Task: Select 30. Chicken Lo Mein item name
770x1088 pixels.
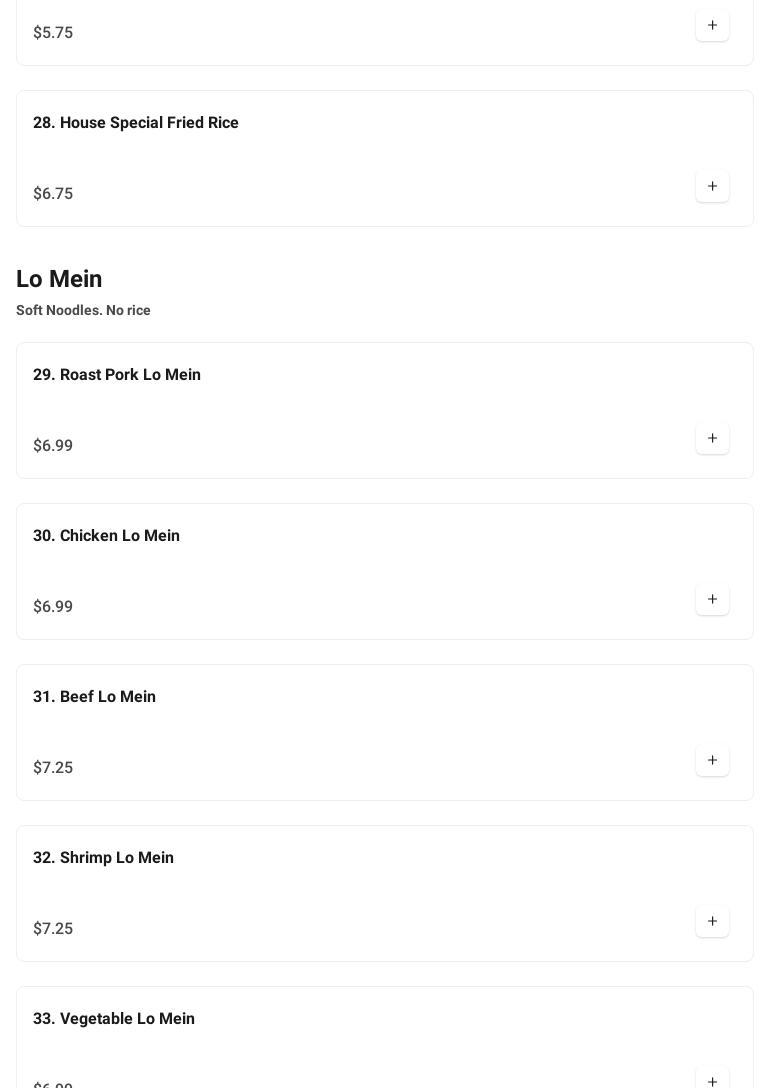Action: click(x=106, y=536)
